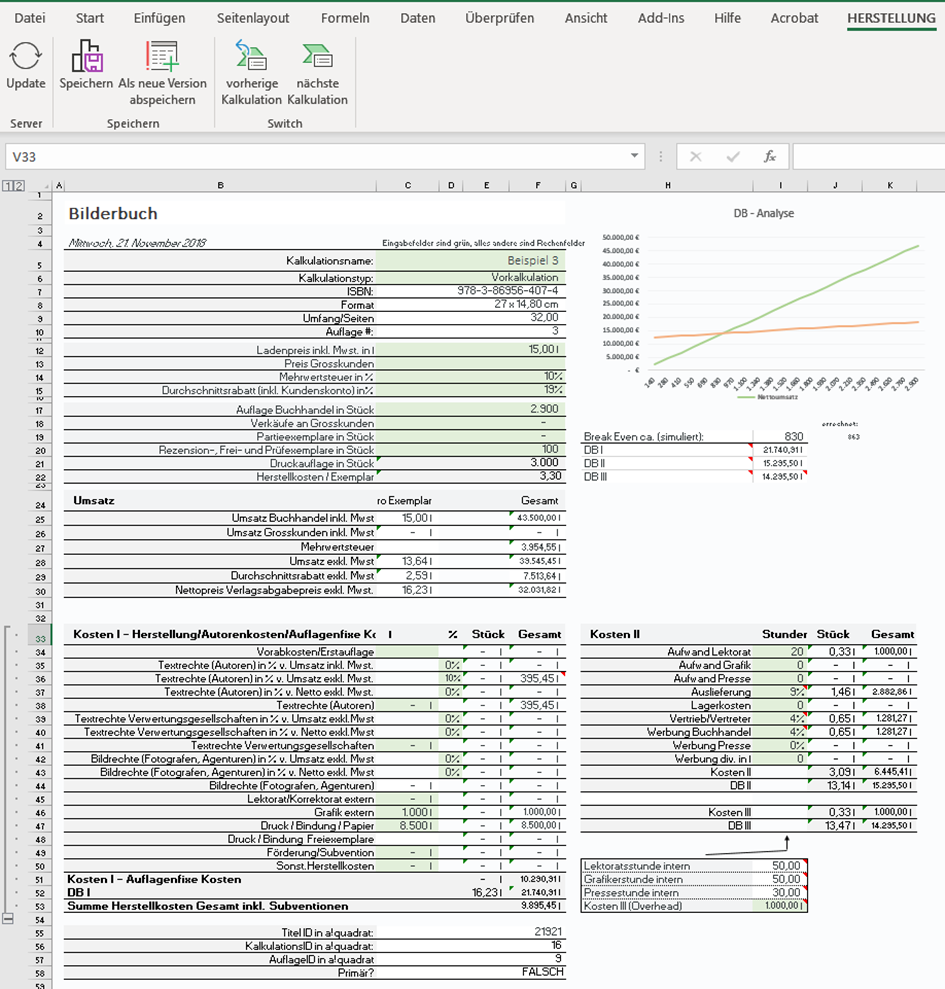
Task: Click the Update server icon
Action: pyautogui.click(x=26, y=58)
